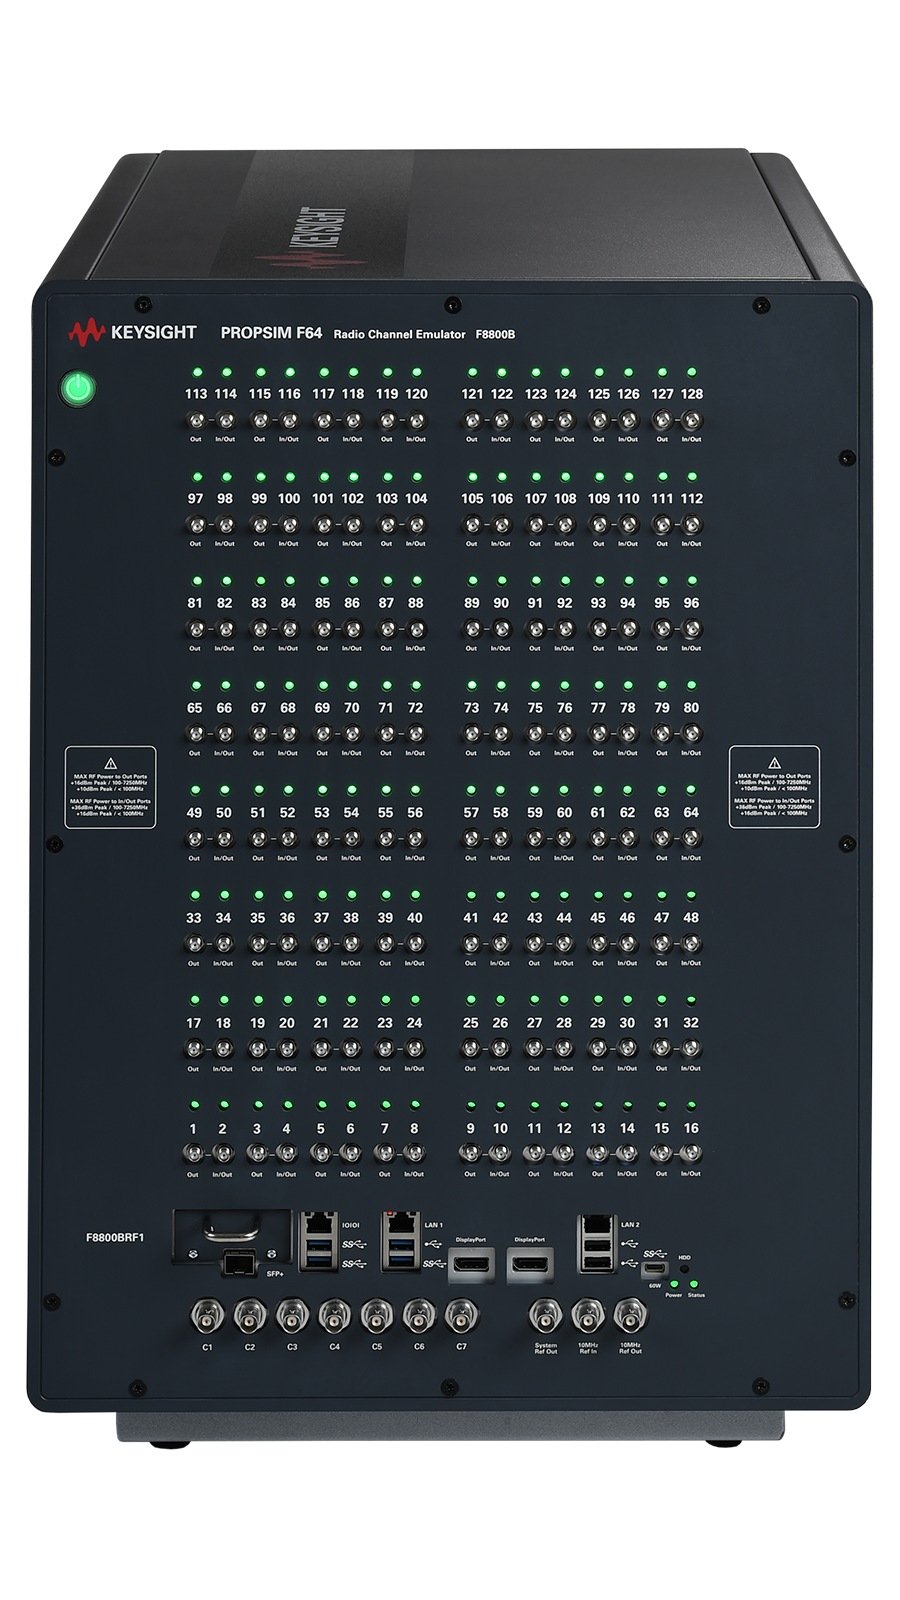
Task: Click the RF connector for port 16
Action: coord(691,1154)
